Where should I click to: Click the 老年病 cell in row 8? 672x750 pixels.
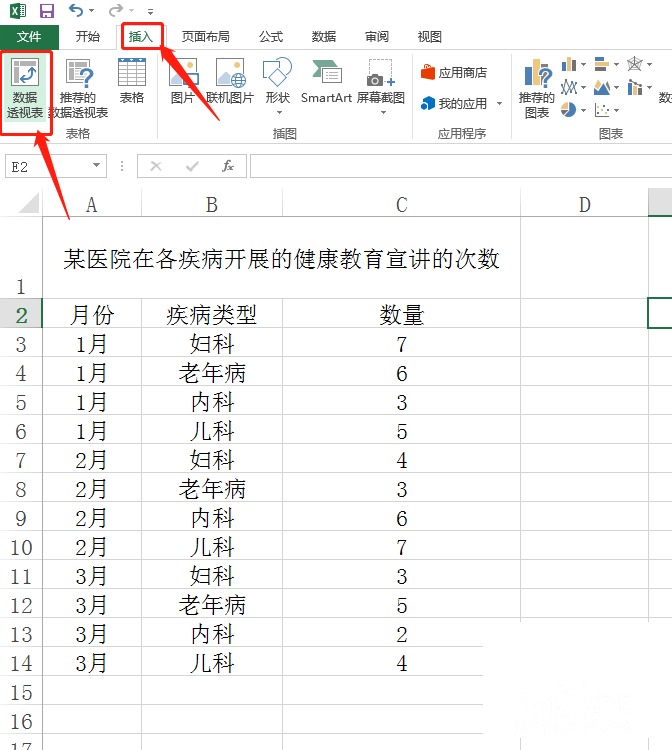point(212,489)
